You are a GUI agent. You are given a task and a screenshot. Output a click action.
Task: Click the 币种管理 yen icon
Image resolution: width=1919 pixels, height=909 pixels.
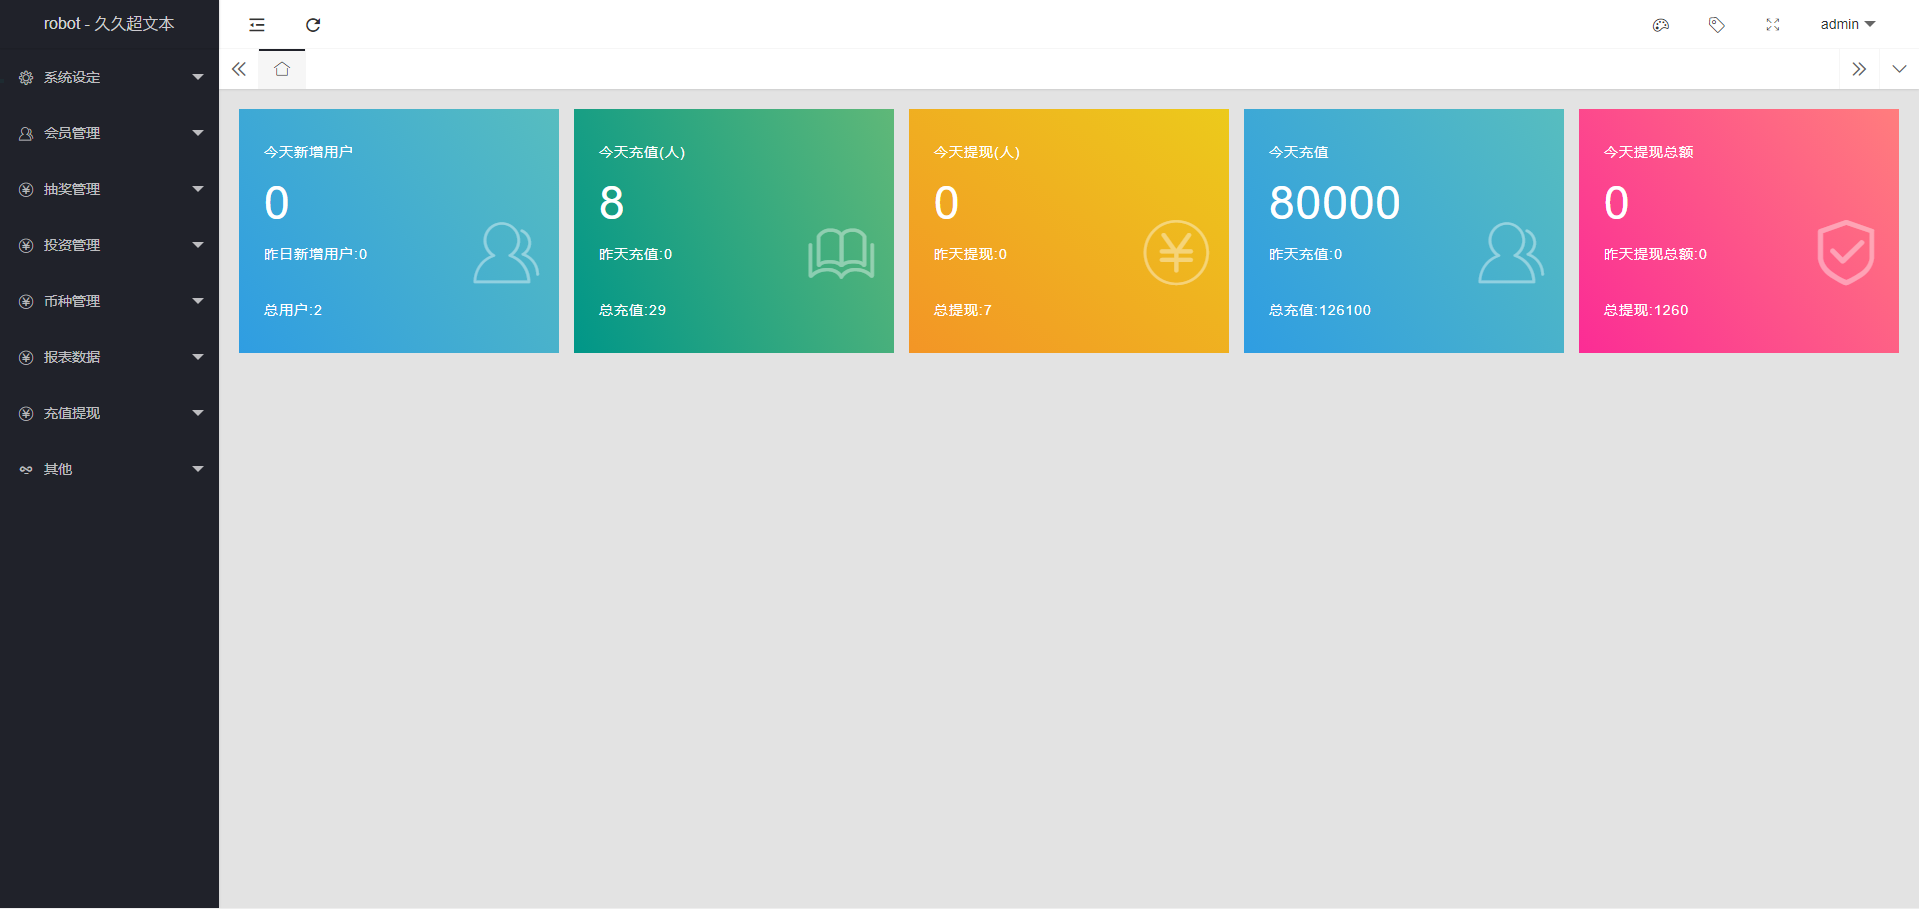26,301
